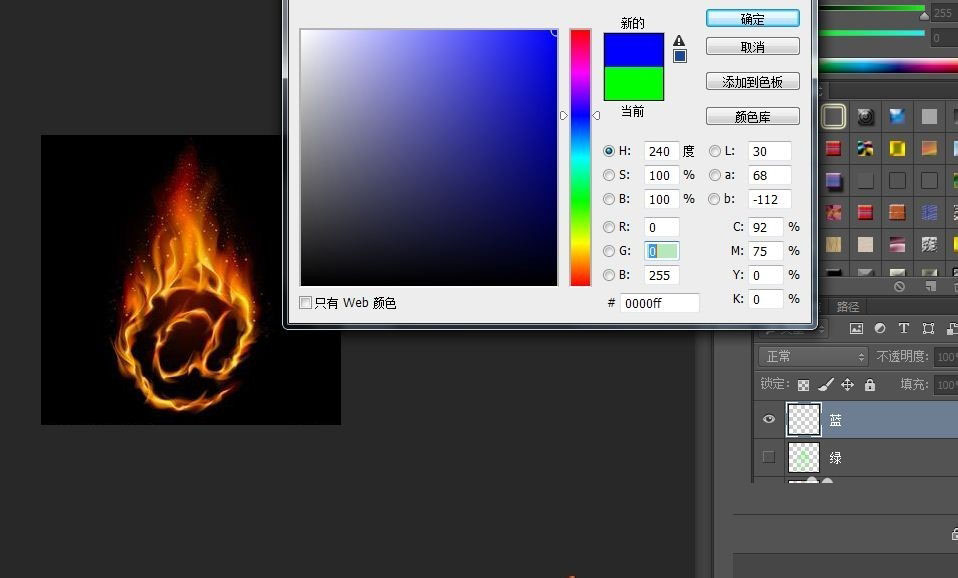Click the vertical rainbow hue slider
Image resolution: width=958 pixels, height=578 pixels.
(580, 157)
